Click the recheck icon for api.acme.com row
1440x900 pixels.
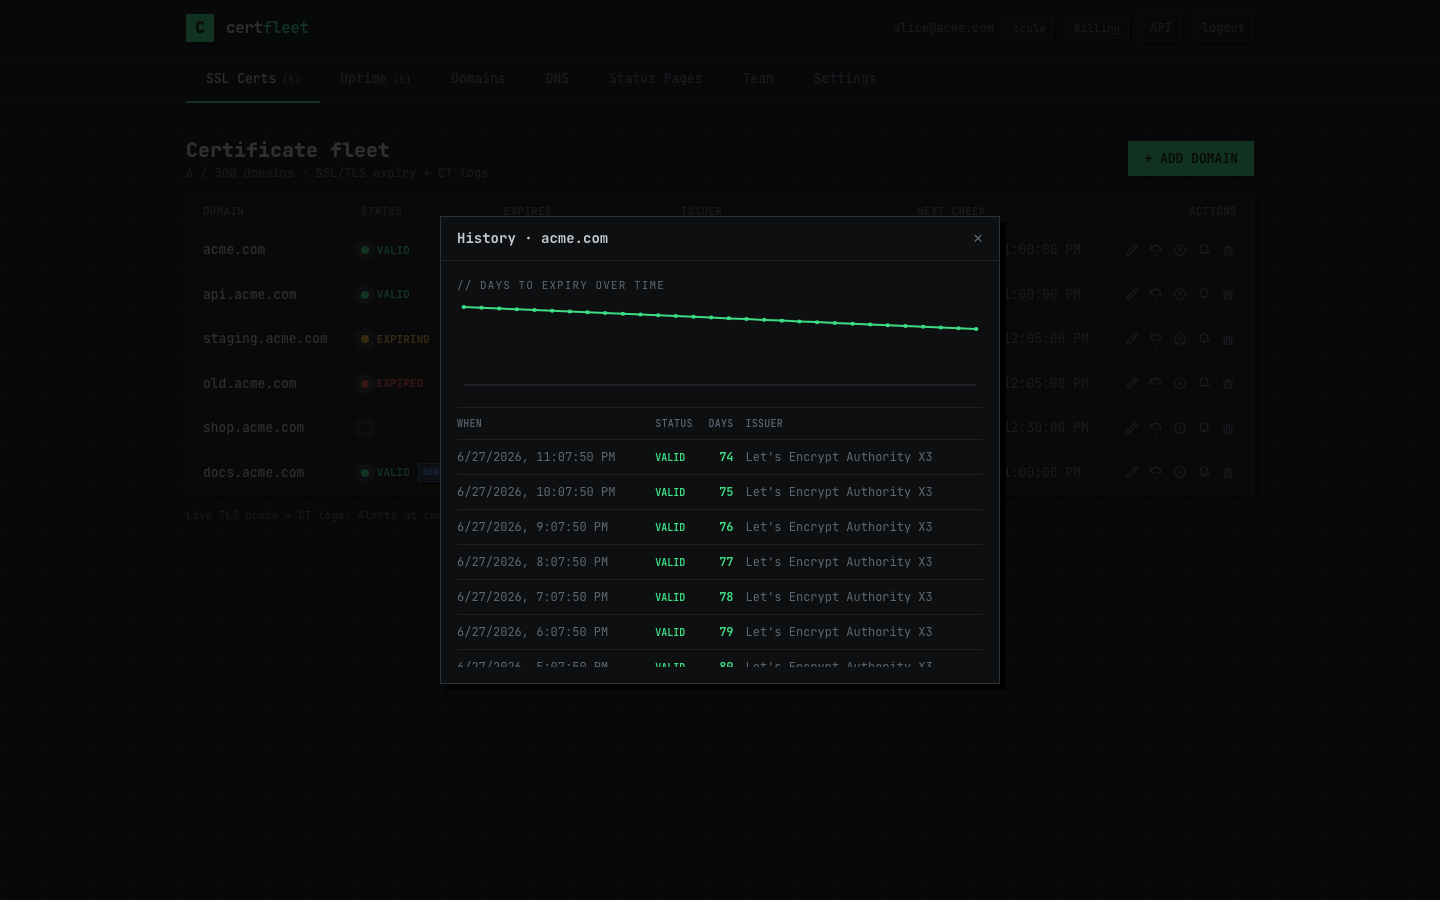click(x=1156, y=294)
